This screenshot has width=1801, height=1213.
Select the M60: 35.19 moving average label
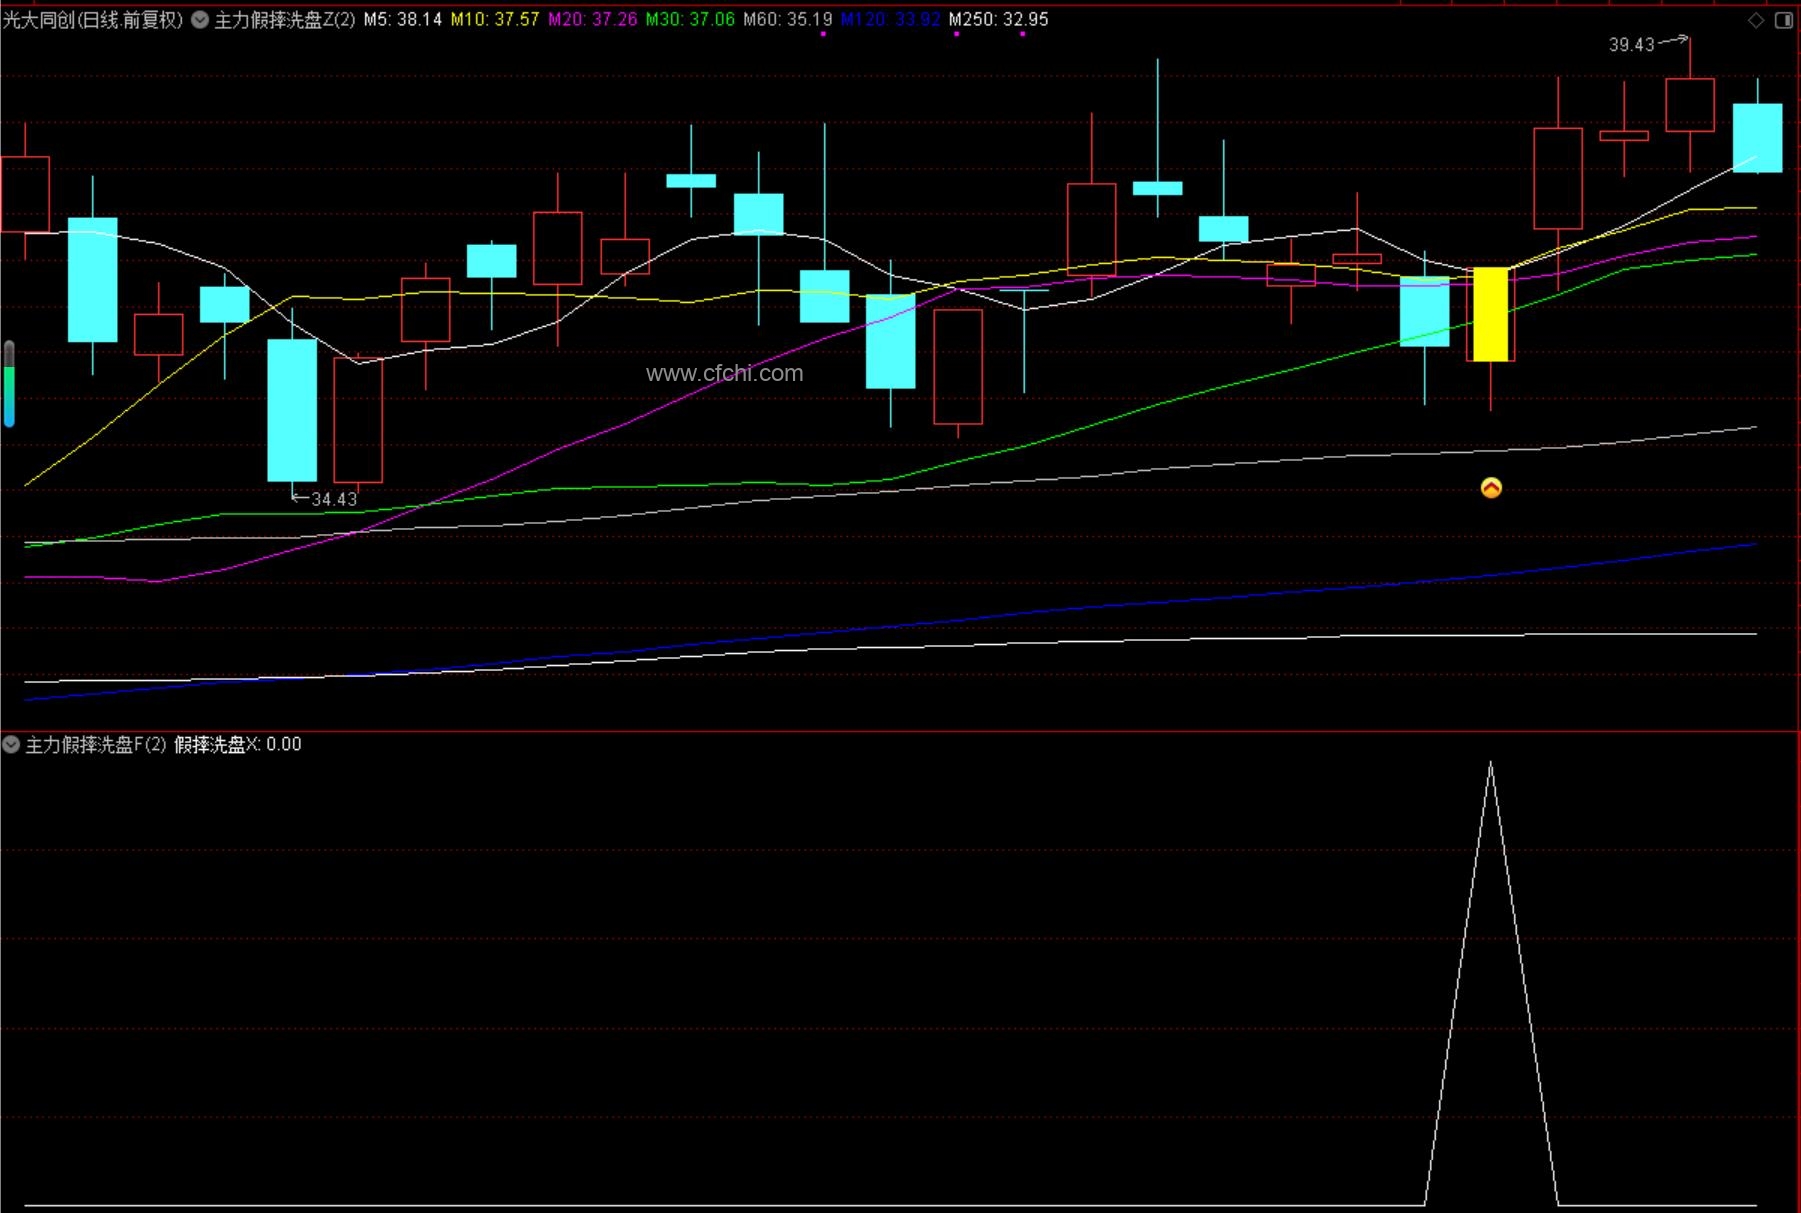(788, 20)
